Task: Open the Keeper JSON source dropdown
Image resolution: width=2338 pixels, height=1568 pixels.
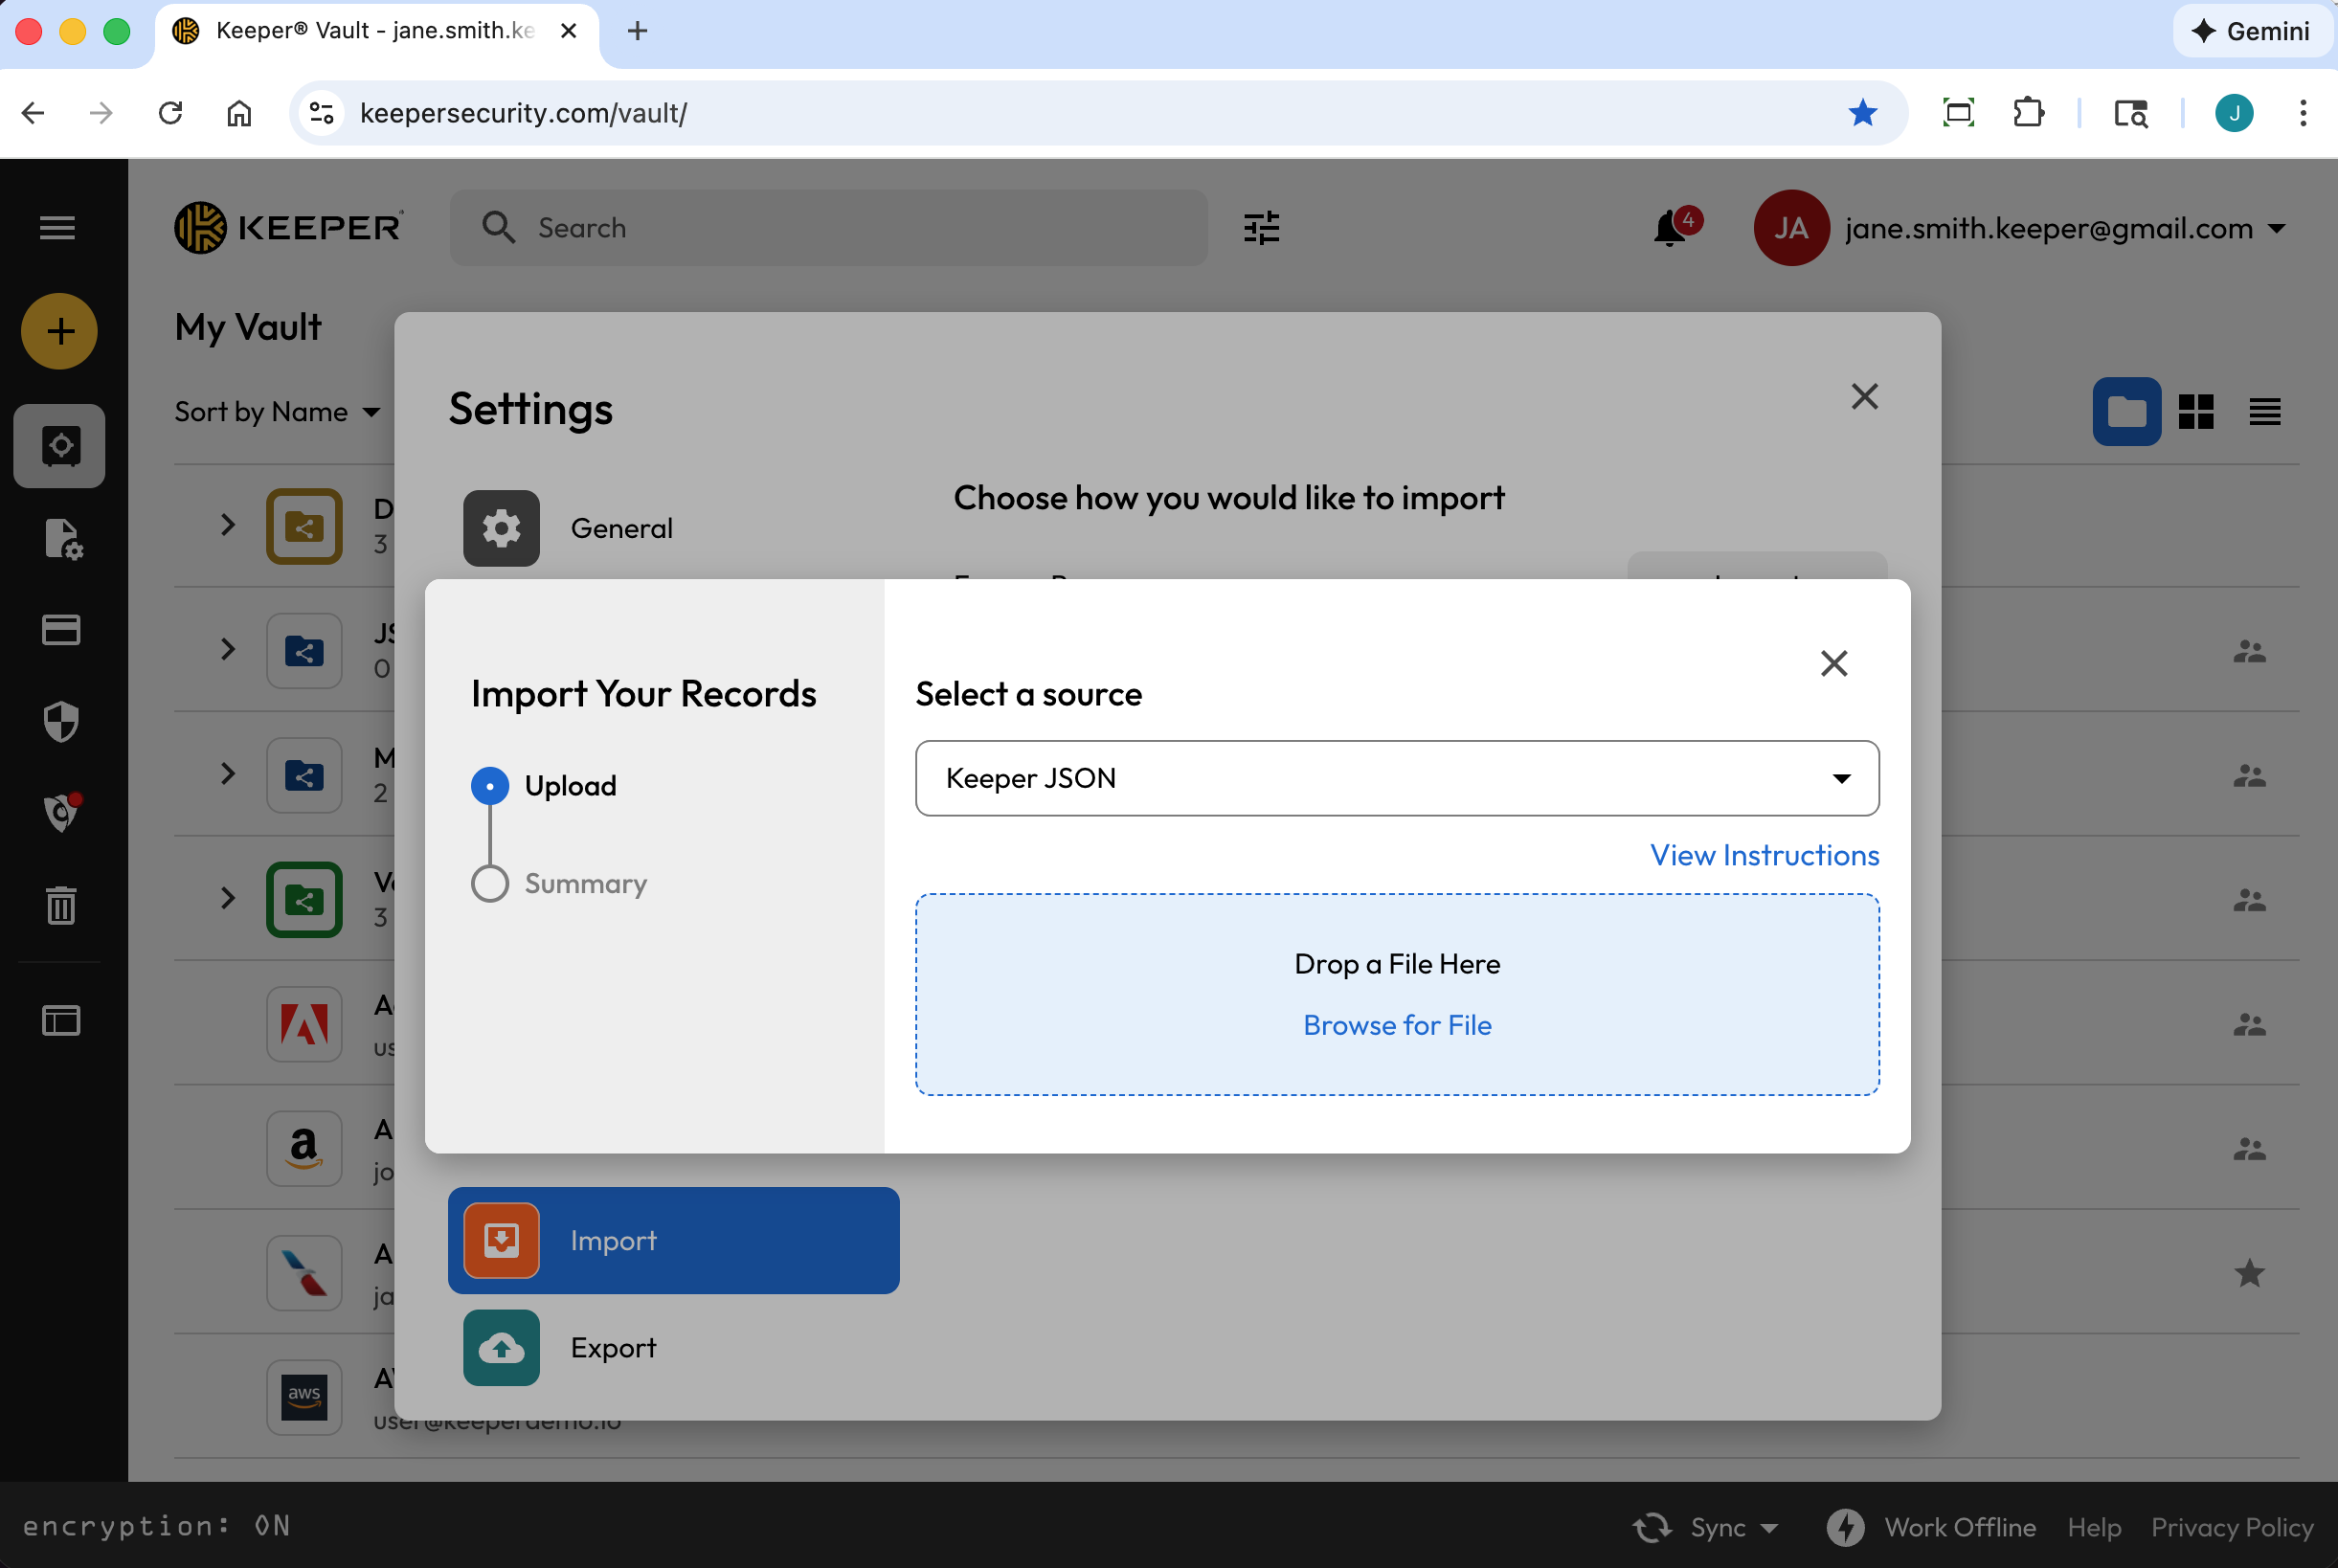Action: tap(1396, 778)
